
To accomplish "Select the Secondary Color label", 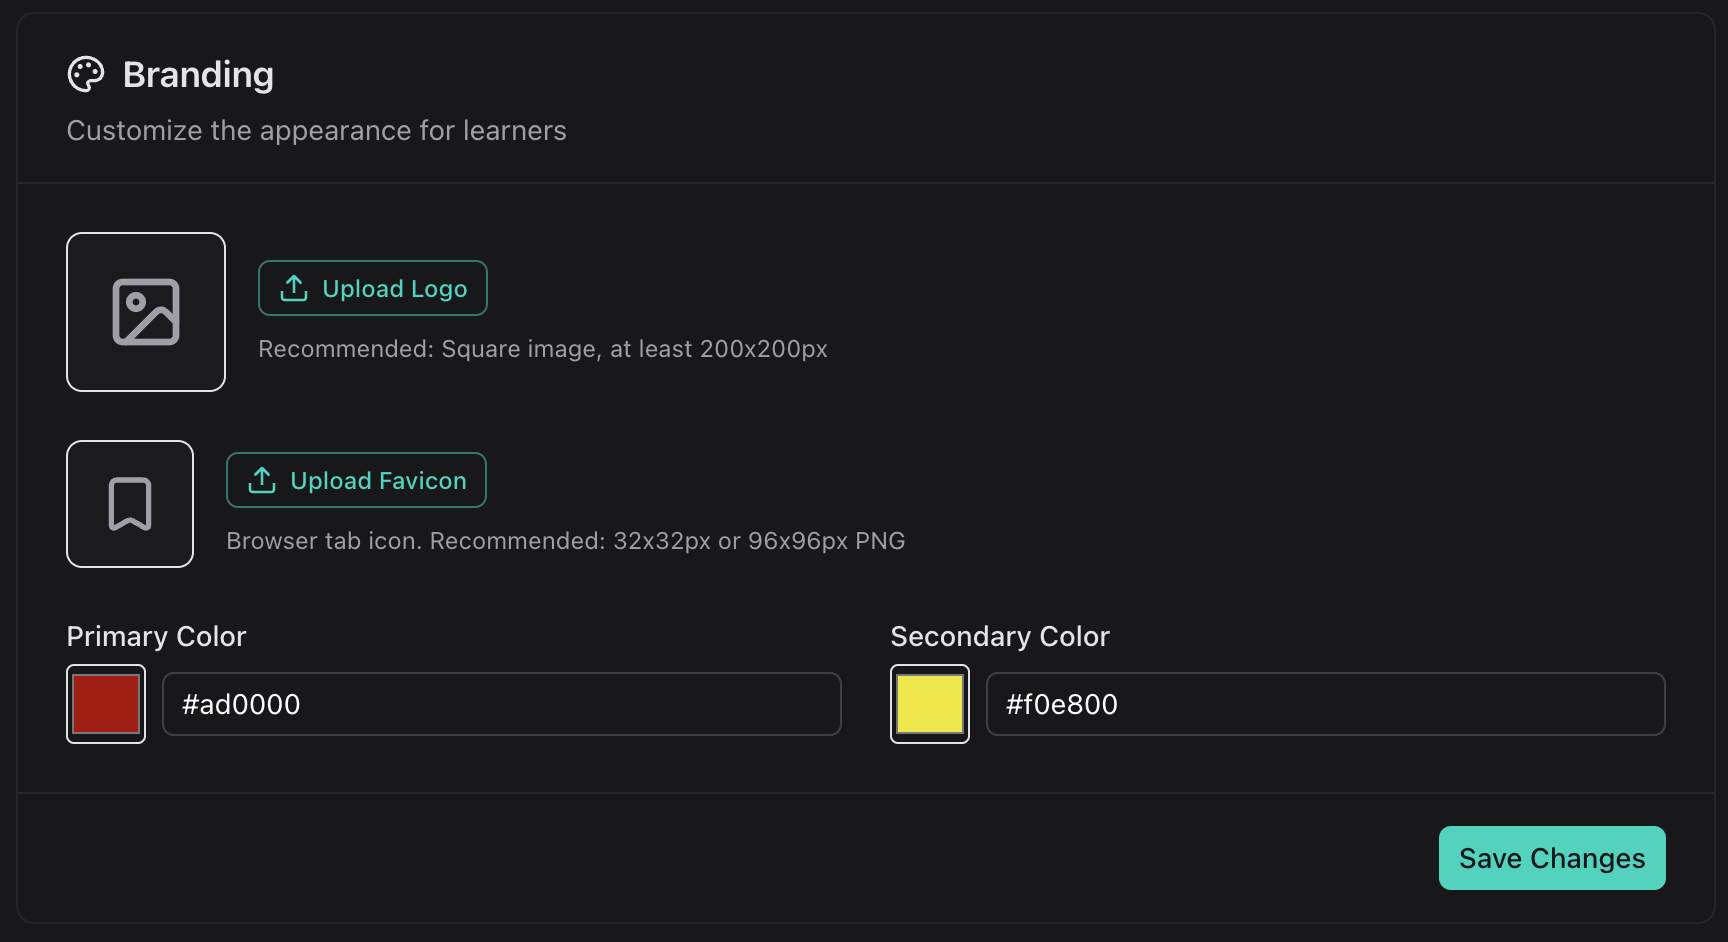I will [1000, 636].
